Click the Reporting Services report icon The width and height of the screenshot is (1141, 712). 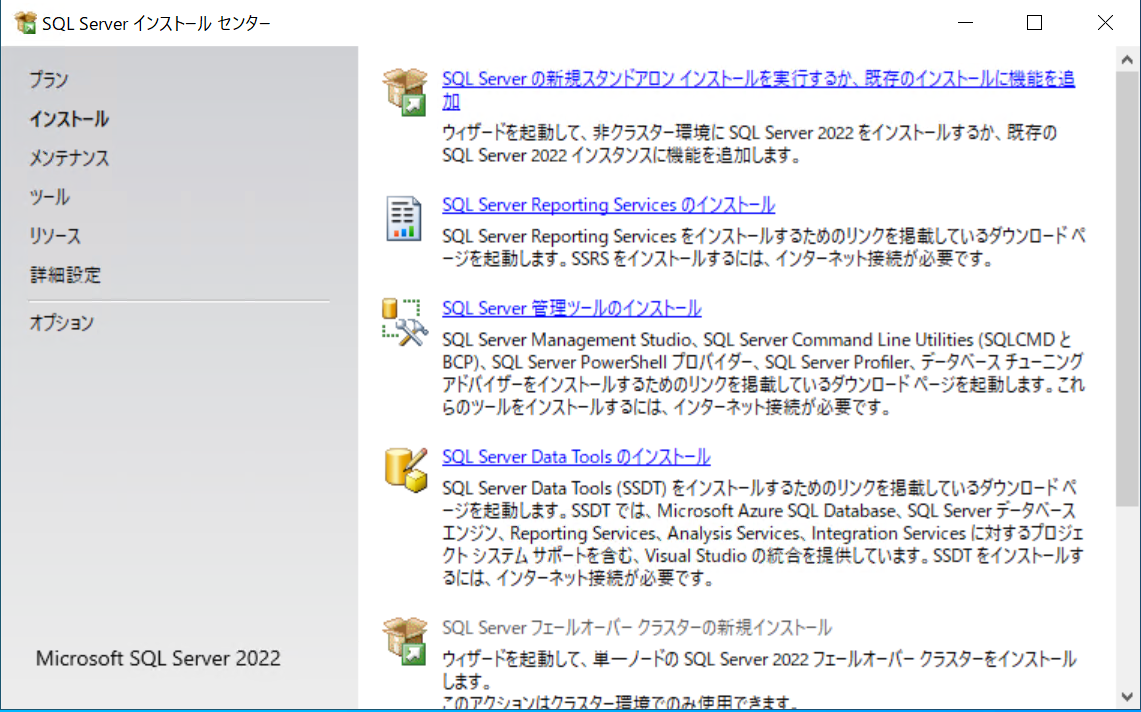coord(404,218)
